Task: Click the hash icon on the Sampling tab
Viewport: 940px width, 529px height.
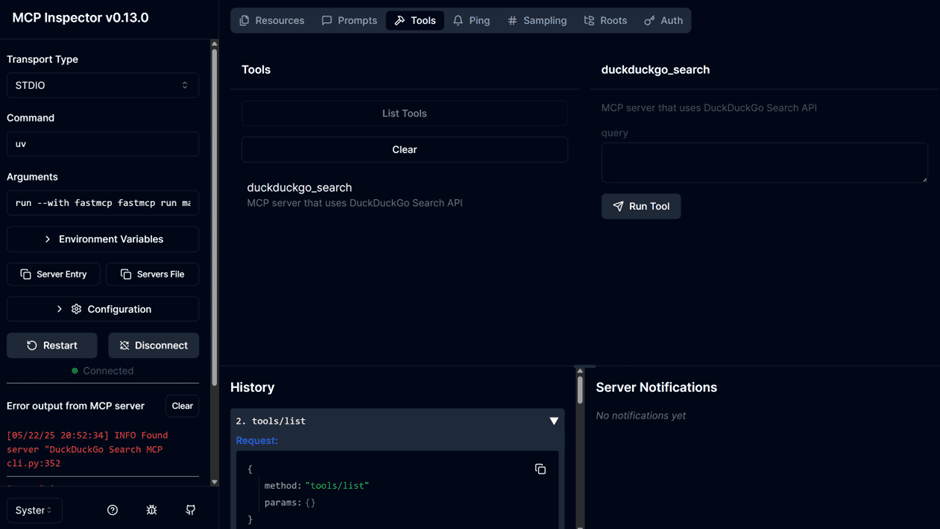Action: [512, 20]
